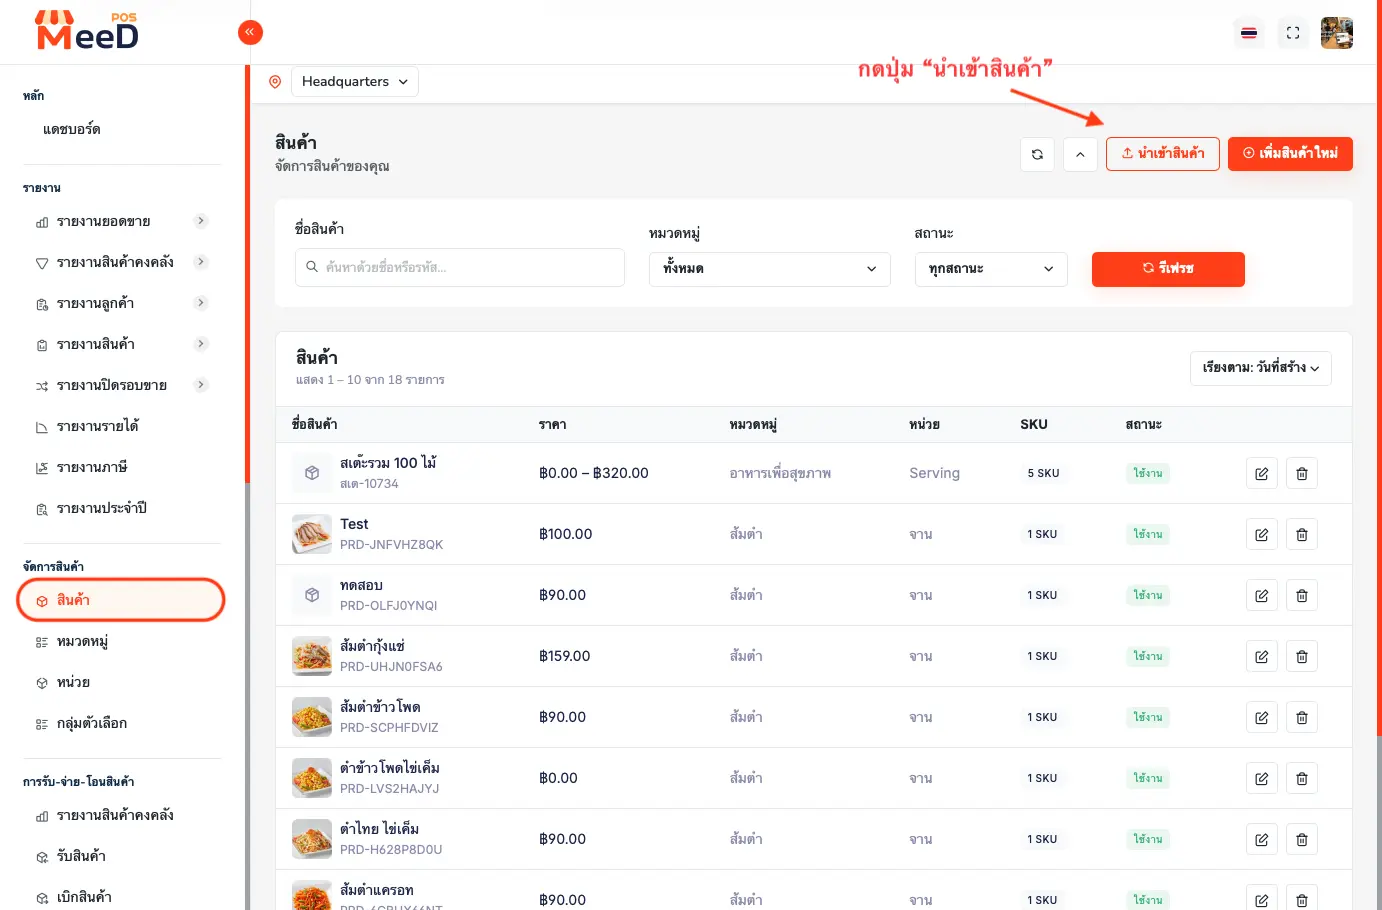Click the 5 SKU badge
Image resolution: width=1382 pixels, height=910 pixels.
[x=1043, y=473]
